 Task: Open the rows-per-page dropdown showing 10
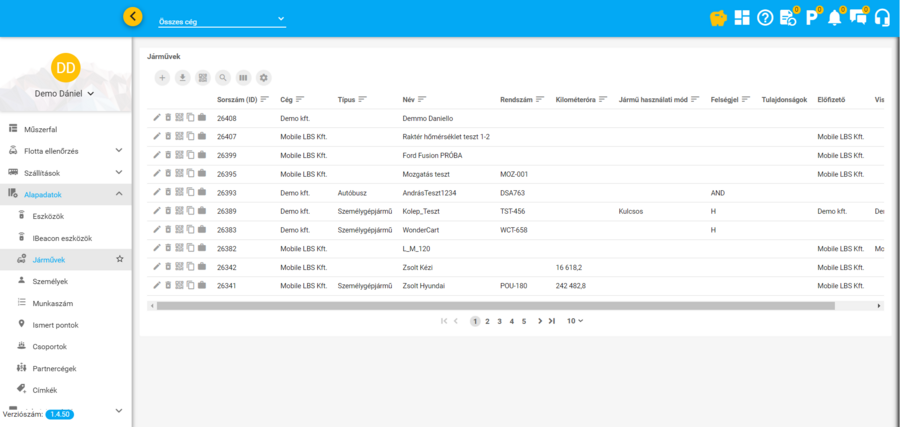(575, 321)
